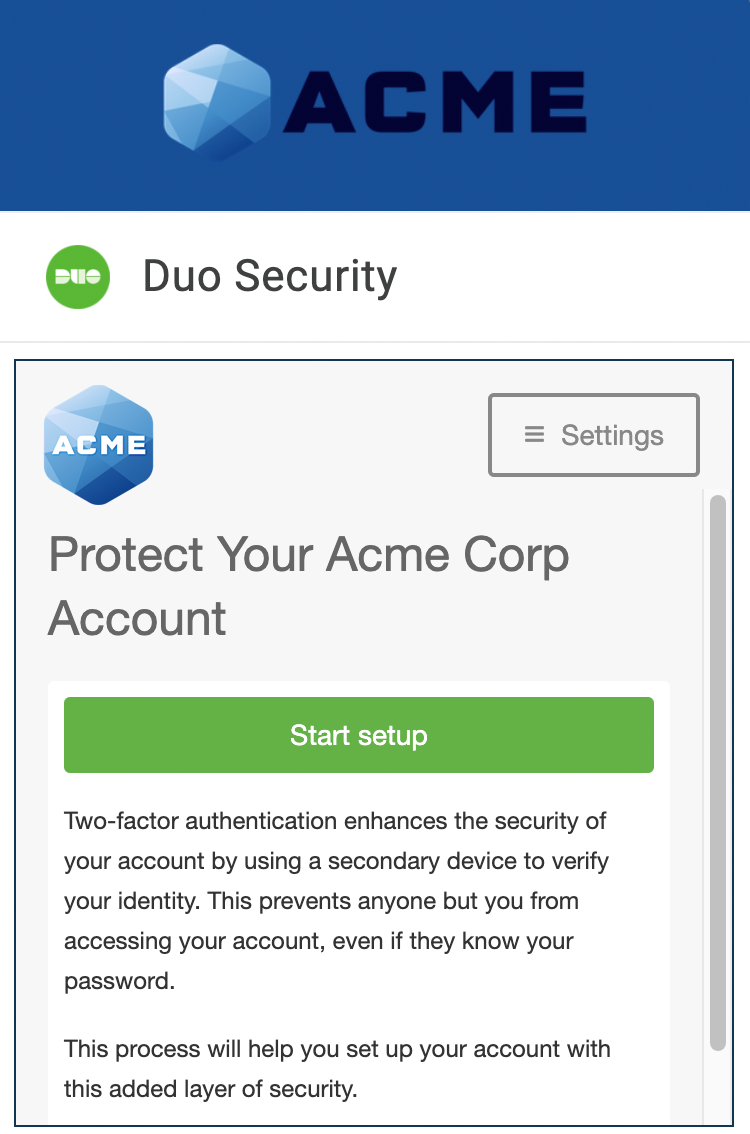Click the ACME hexagon logo in the blue banner

pyautogui.click(x=217, y=102)
